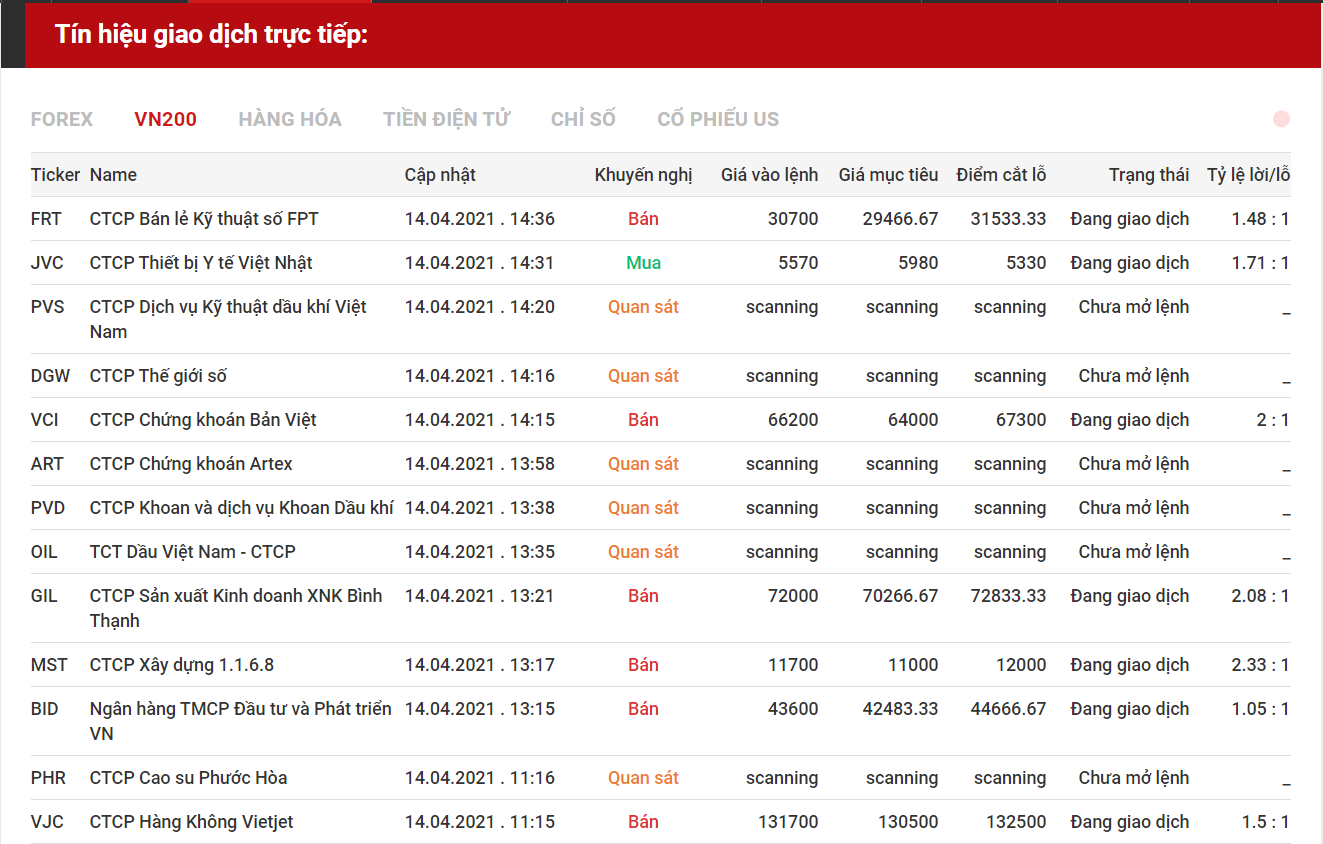
Task: Select the JVC ticker
Action: point(47,263)
